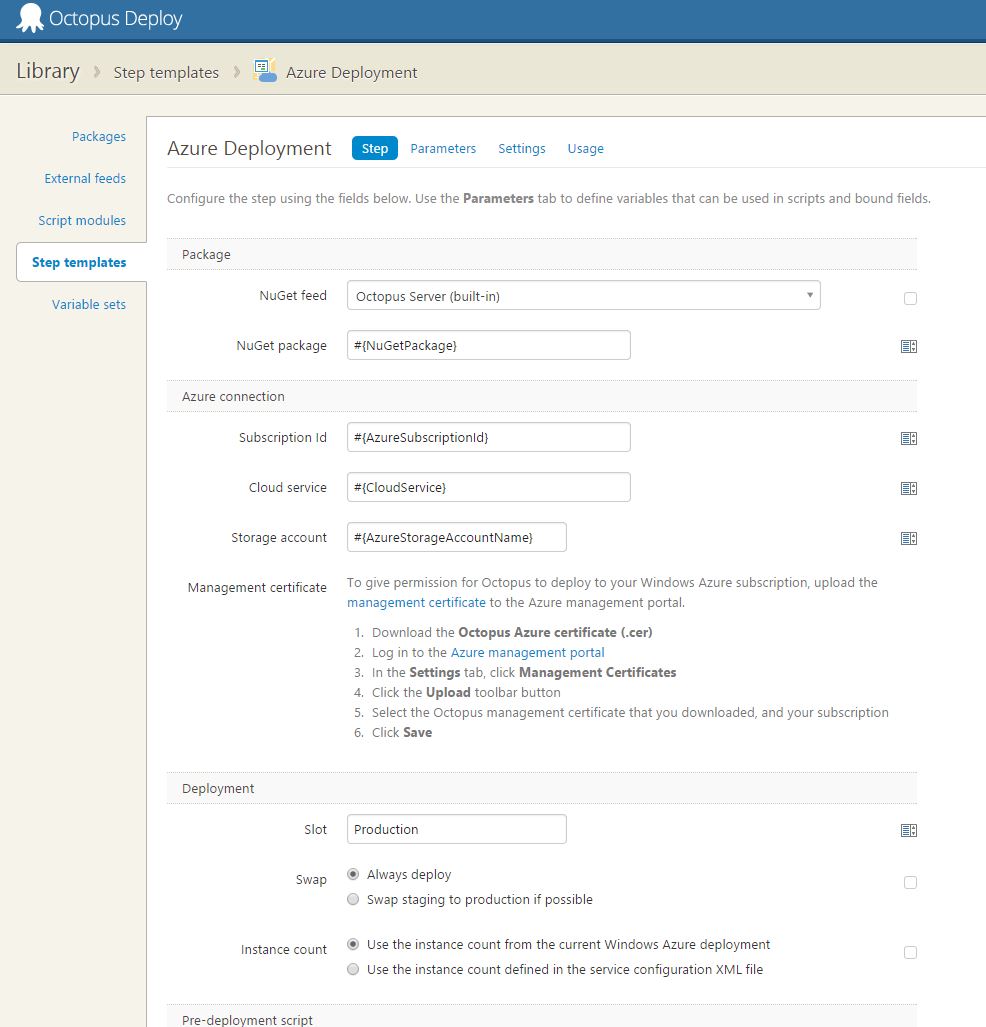Choose instance count from service configuration XML
This screenshot has width=986, height=1027.
[x=353, y=969]
